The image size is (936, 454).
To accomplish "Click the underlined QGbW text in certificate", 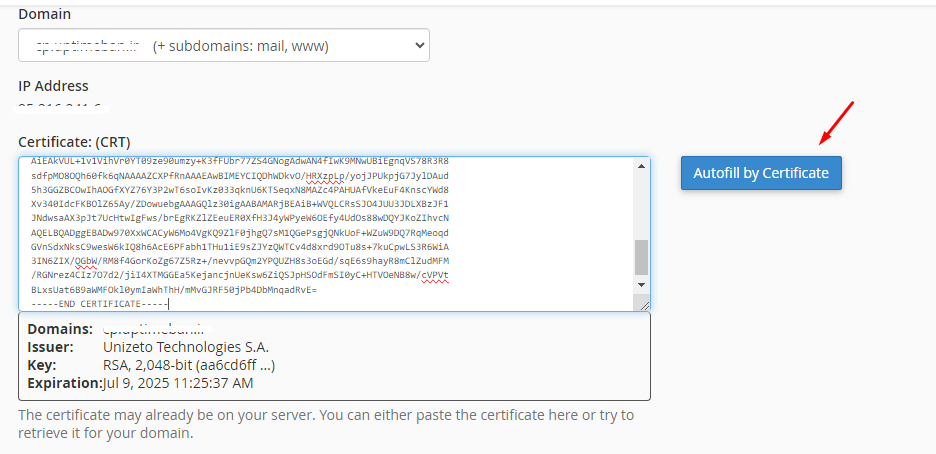I will pyautogui.click(x=80, y=261).
